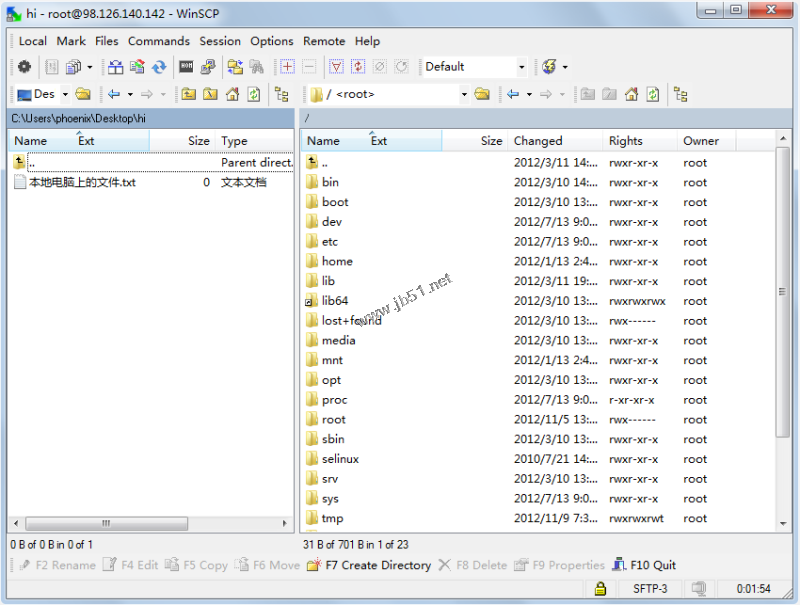Image resolution: width=800 pixels, height=605 pixels.
Task: Expand the local drive dropdown next to Des
Action: coord(64,94)
